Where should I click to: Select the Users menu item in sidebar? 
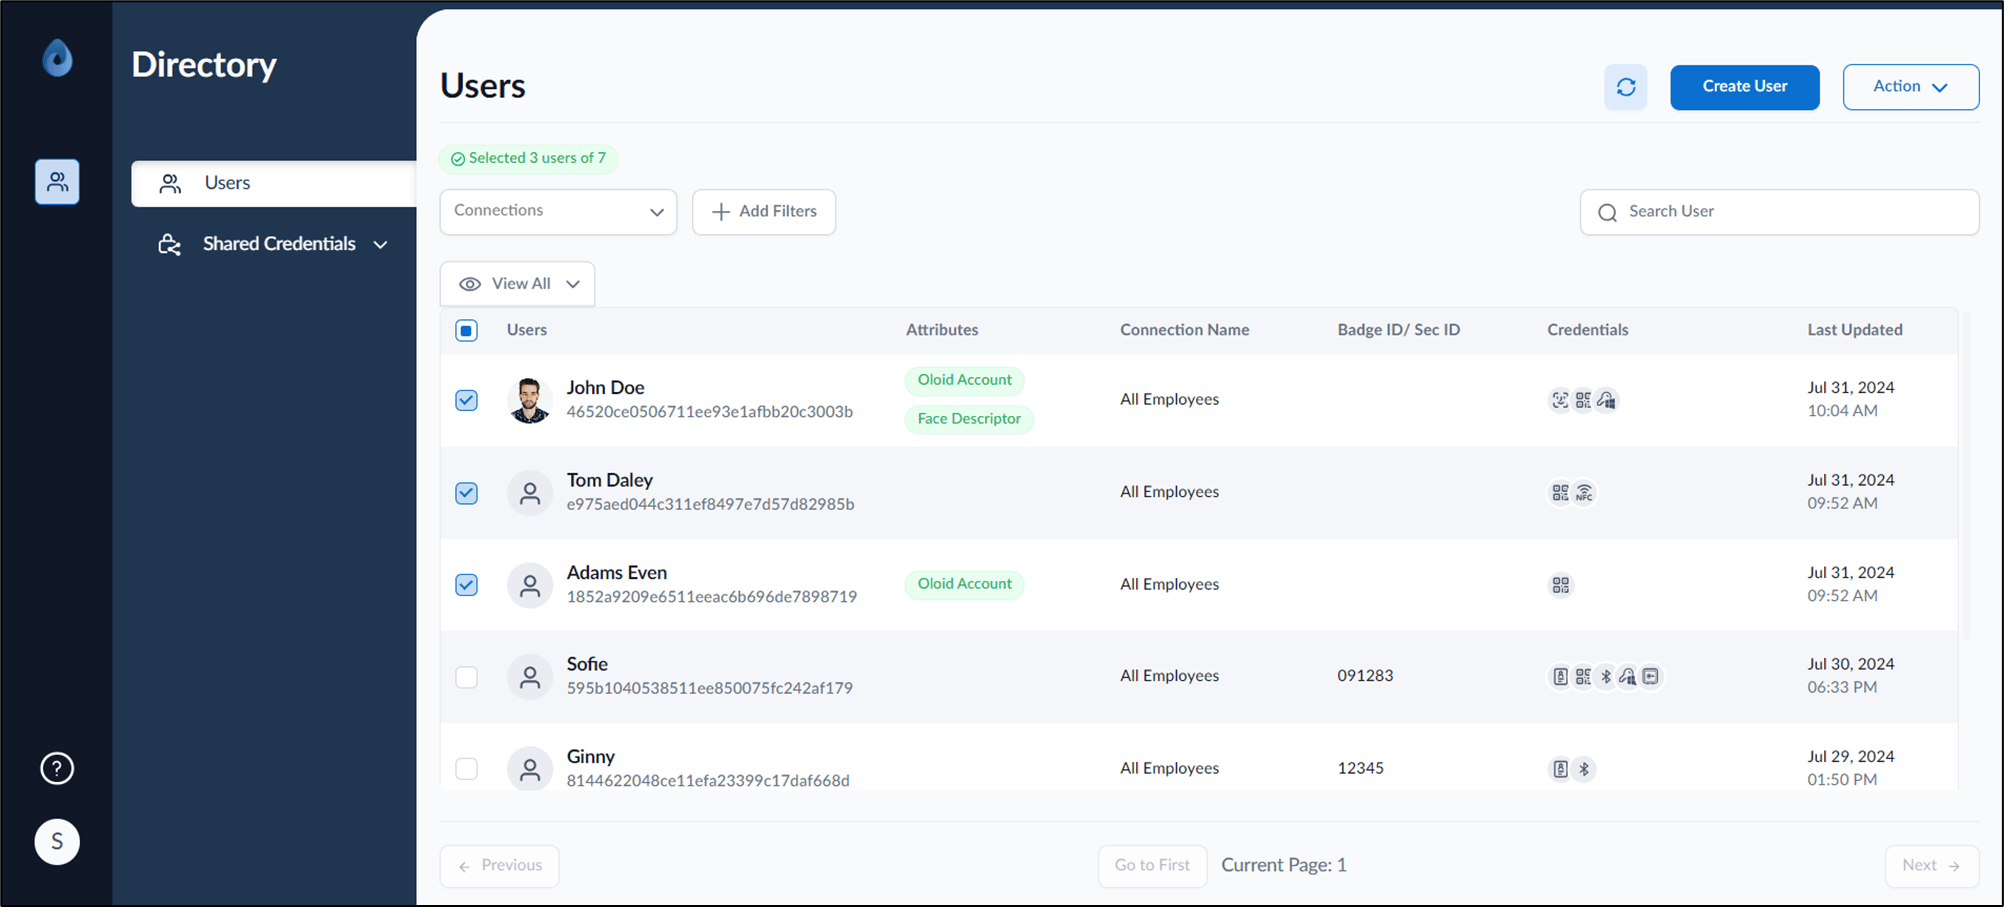273,183
